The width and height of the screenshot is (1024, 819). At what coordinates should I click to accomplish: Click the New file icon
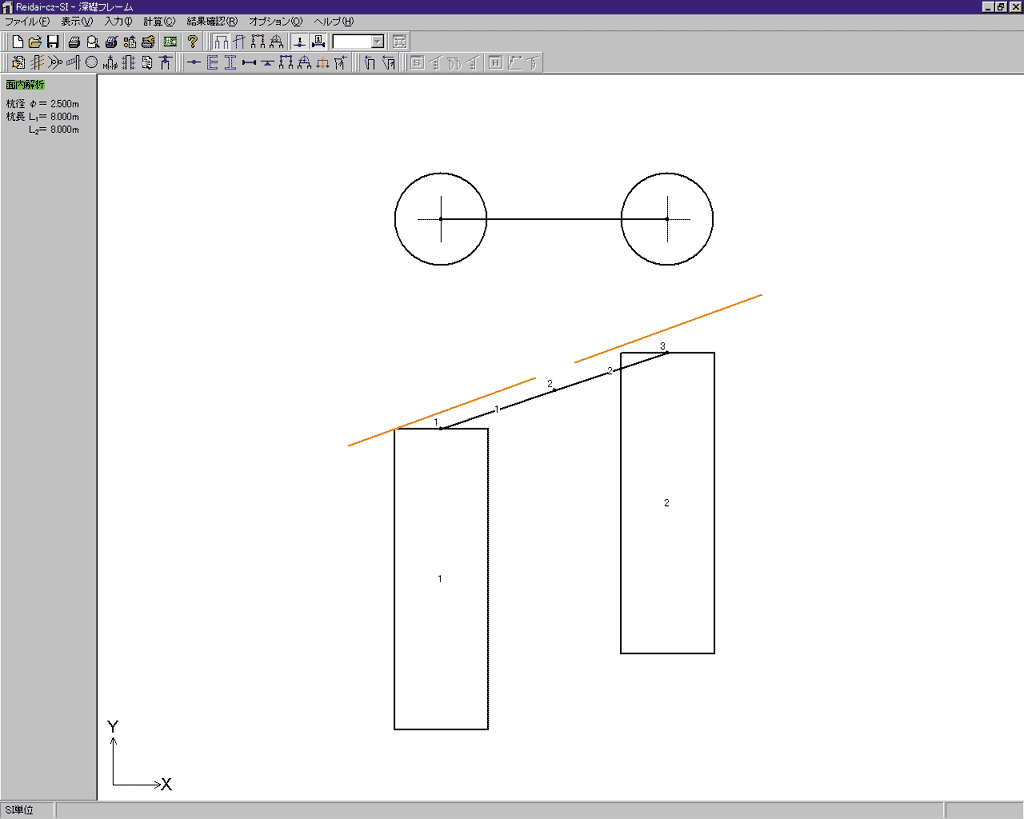(x=17, y=42)
